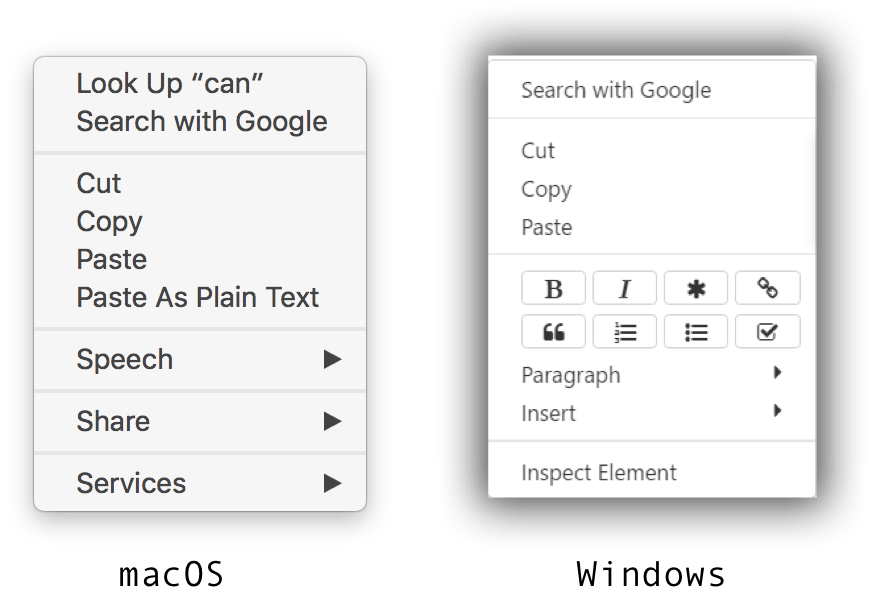
Task: Create a bulleted list
Action: pos(696,332)
